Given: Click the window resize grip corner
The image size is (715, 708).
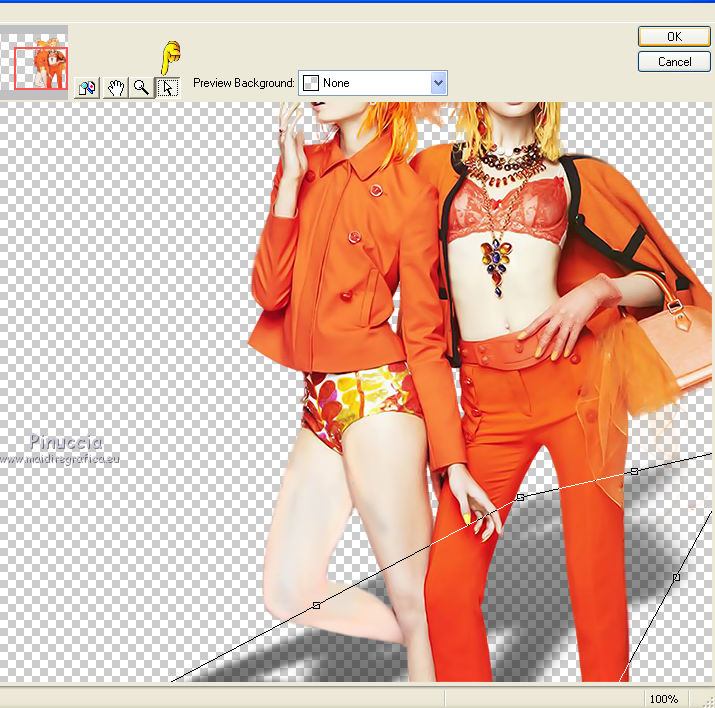Looking at the screenshot, I should 710,703.
